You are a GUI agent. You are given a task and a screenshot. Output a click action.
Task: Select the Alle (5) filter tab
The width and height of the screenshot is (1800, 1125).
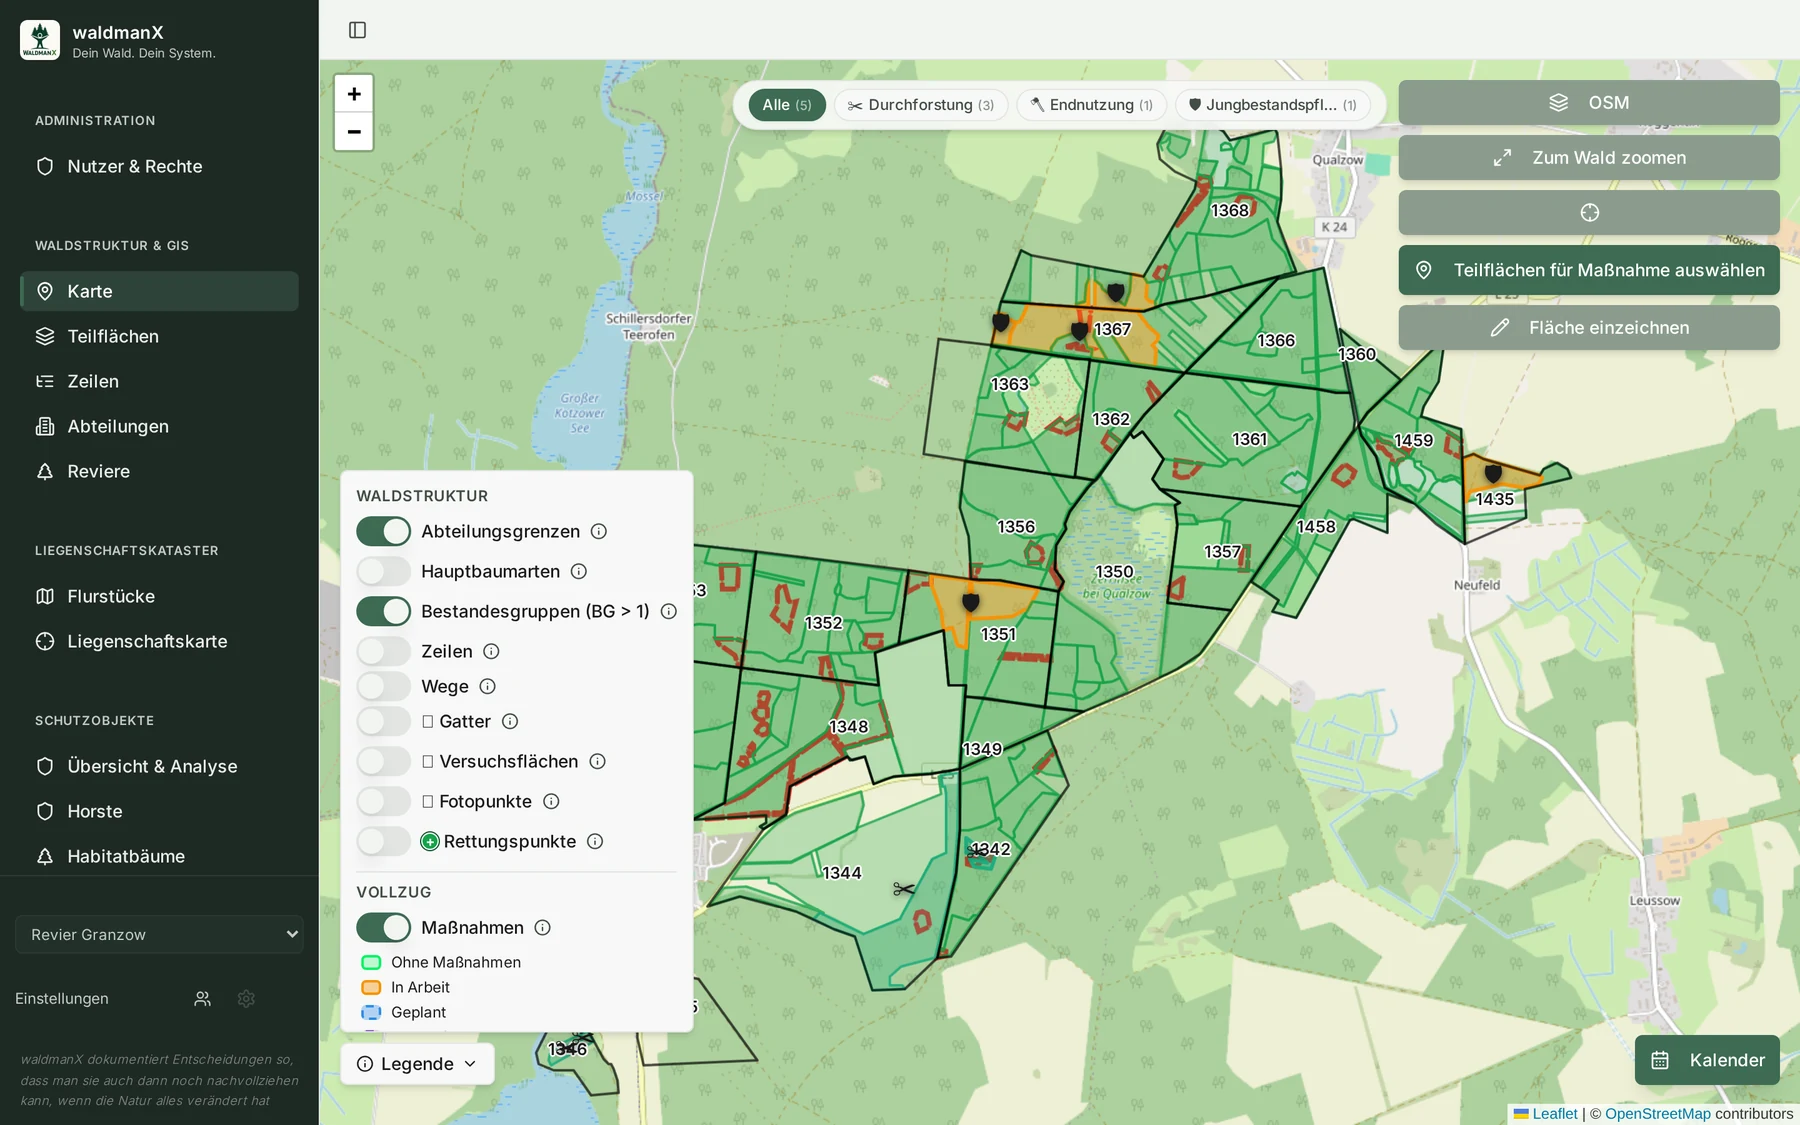tap(787, 105)
